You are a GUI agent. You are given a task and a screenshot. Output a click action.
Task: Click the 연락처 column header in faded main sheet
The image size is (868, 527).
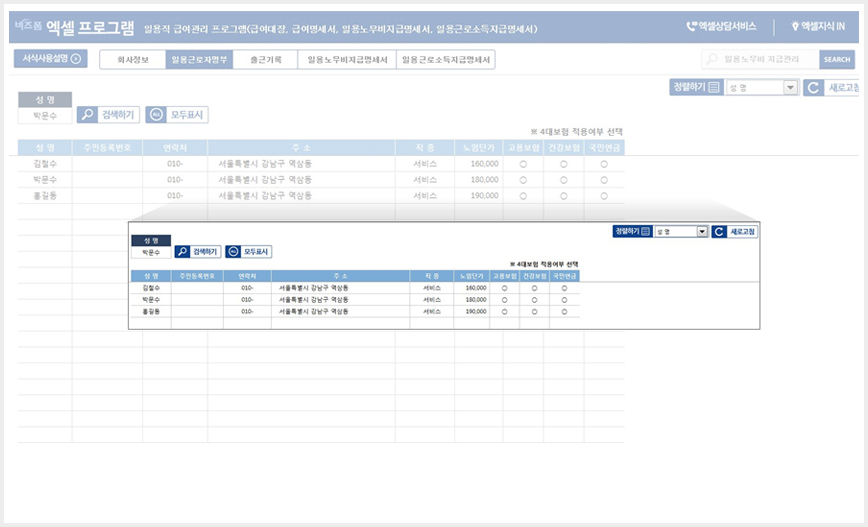(175, 148)
